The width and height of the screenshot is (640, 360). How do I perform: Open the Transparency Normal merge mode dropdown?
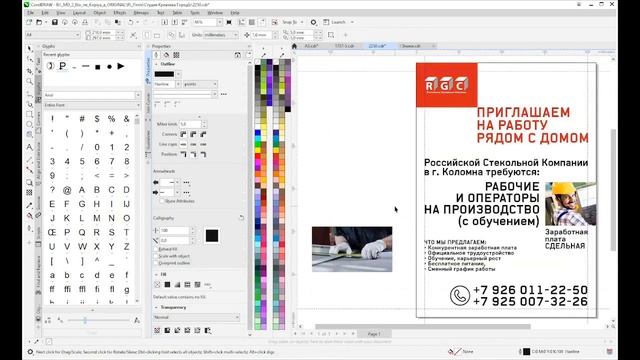coord(196,317)
